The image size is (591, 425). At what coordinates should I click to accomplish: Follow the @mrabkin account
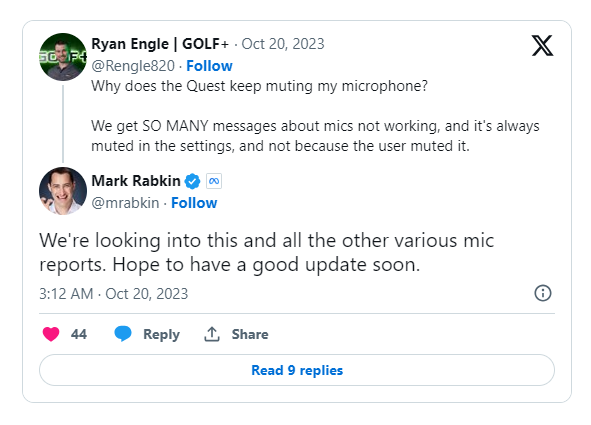(194, 203)
